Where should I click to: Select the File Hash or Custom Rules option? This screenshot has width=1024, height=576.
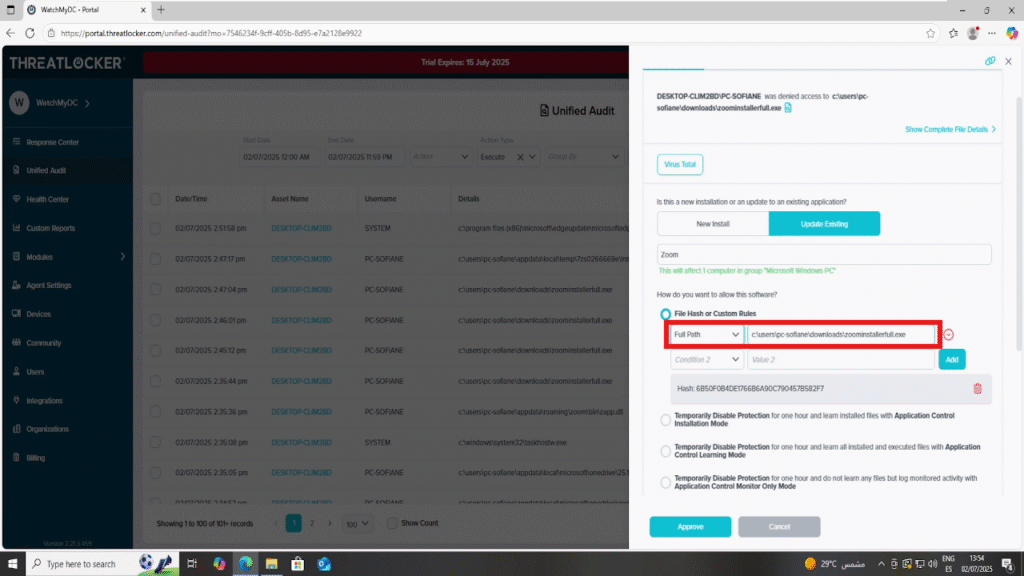pyautogui.click(x=665, y=314)
